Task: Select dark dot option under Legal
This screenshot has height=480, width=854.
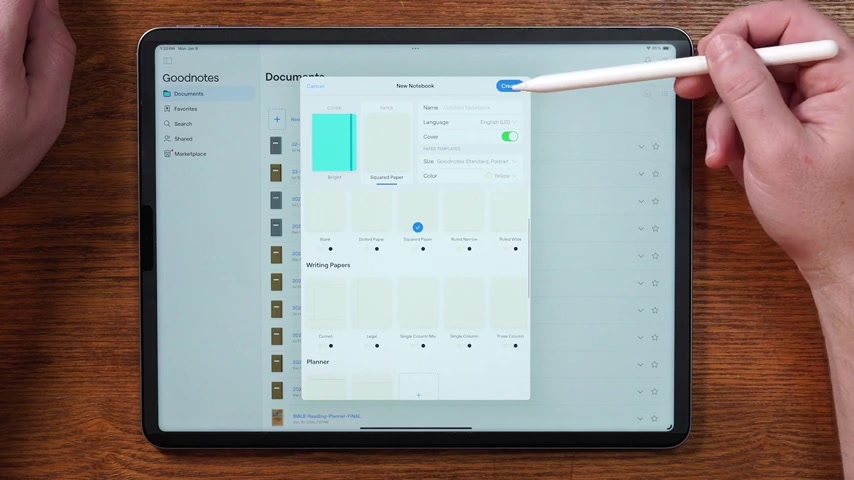Action: [377, 346]
